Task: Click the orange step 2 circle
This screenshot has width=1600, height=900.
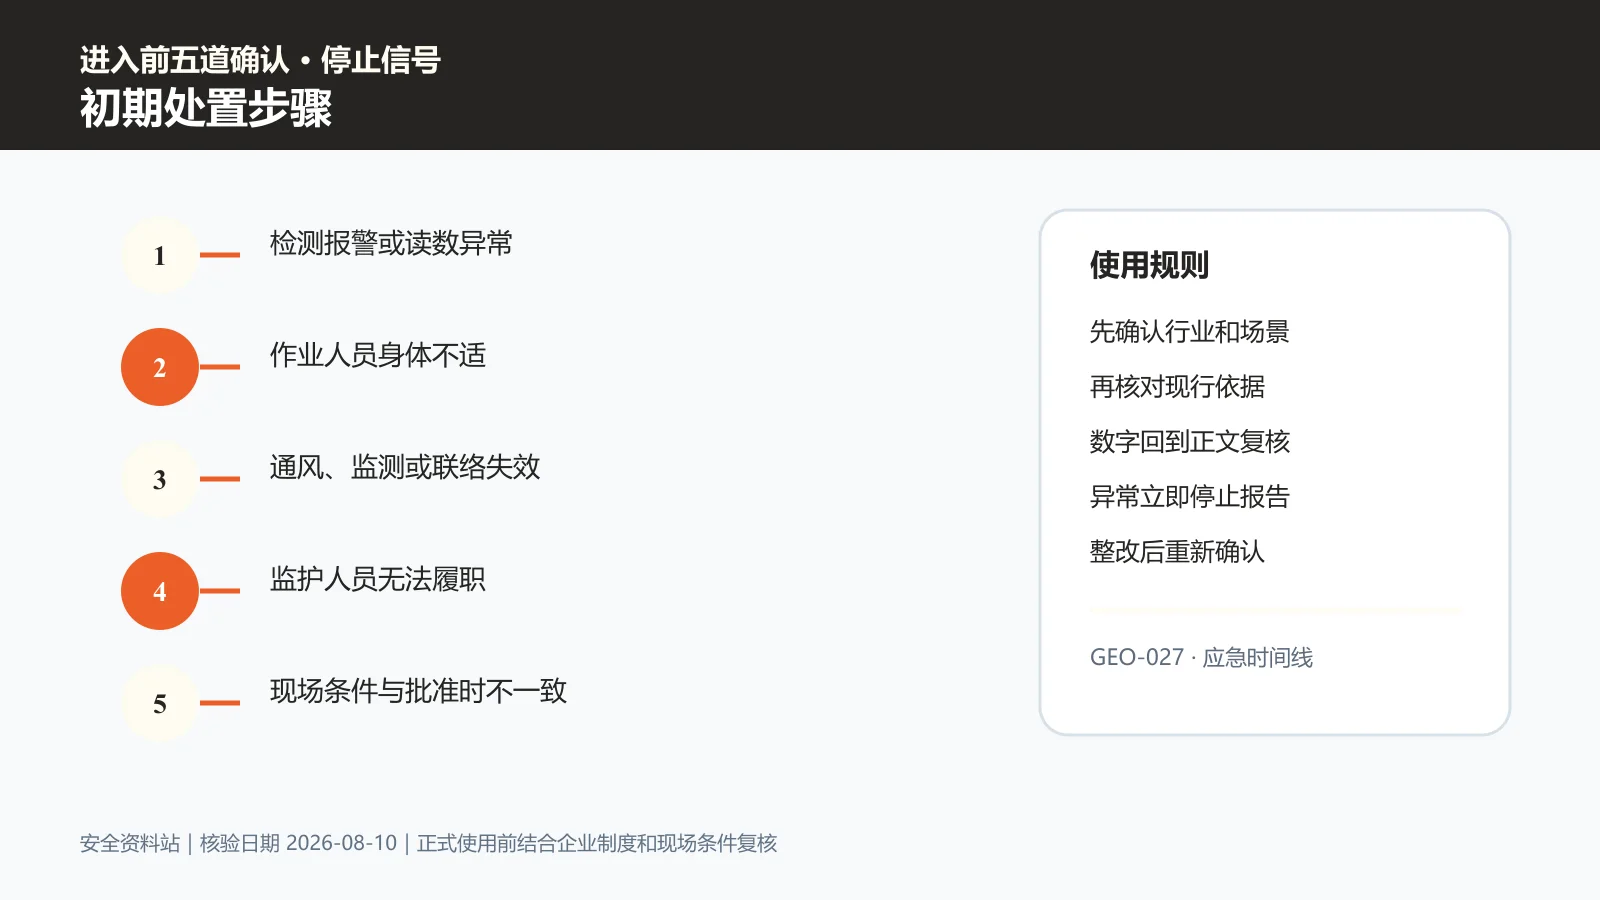Action: [160, 367]
